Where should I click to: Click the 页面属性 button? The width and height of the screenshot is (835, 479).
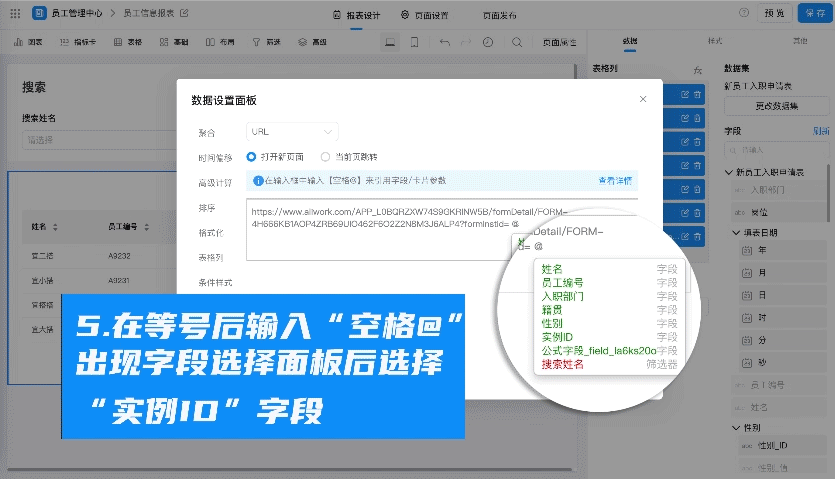click(x=559, y=42)
